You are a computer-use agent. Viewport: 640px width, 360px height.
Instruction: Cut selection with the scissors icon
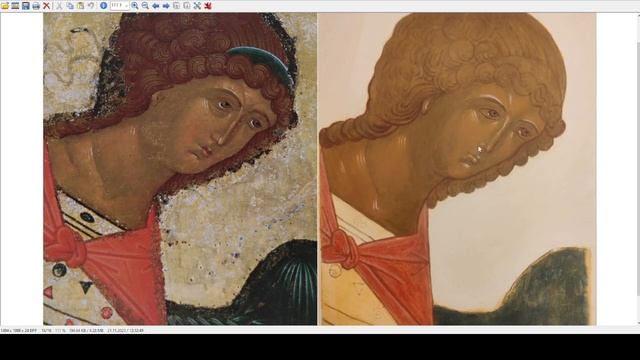59,6
